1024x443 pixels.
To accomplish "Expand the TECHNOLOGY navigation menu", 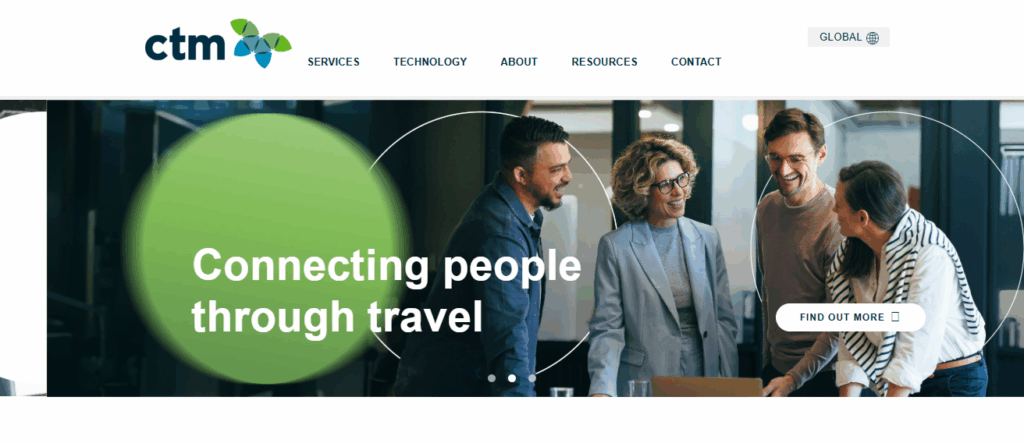I will [430, 62].
